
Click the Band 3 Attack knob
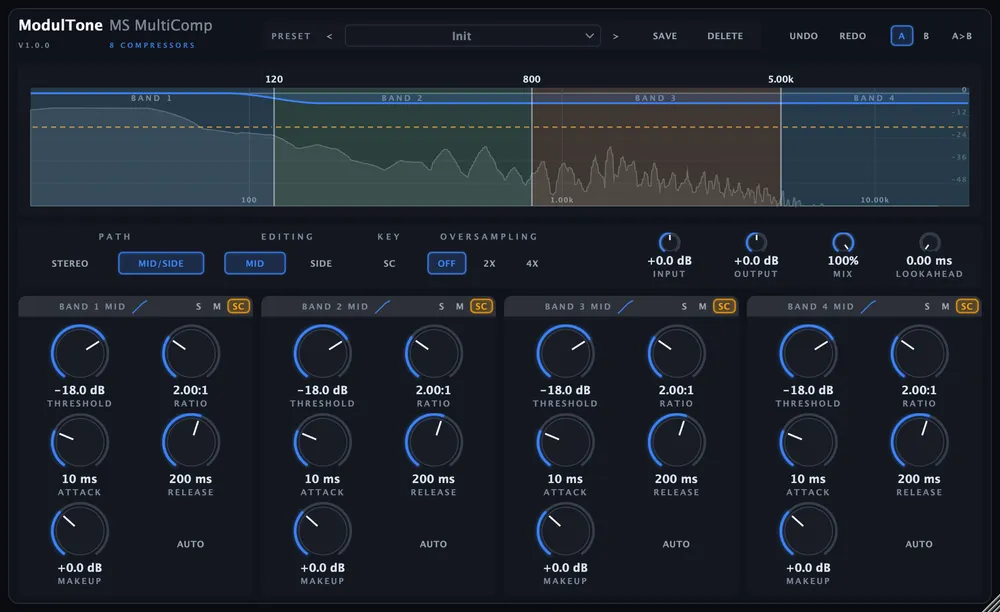pyautogui.click(x=566, y=442)
